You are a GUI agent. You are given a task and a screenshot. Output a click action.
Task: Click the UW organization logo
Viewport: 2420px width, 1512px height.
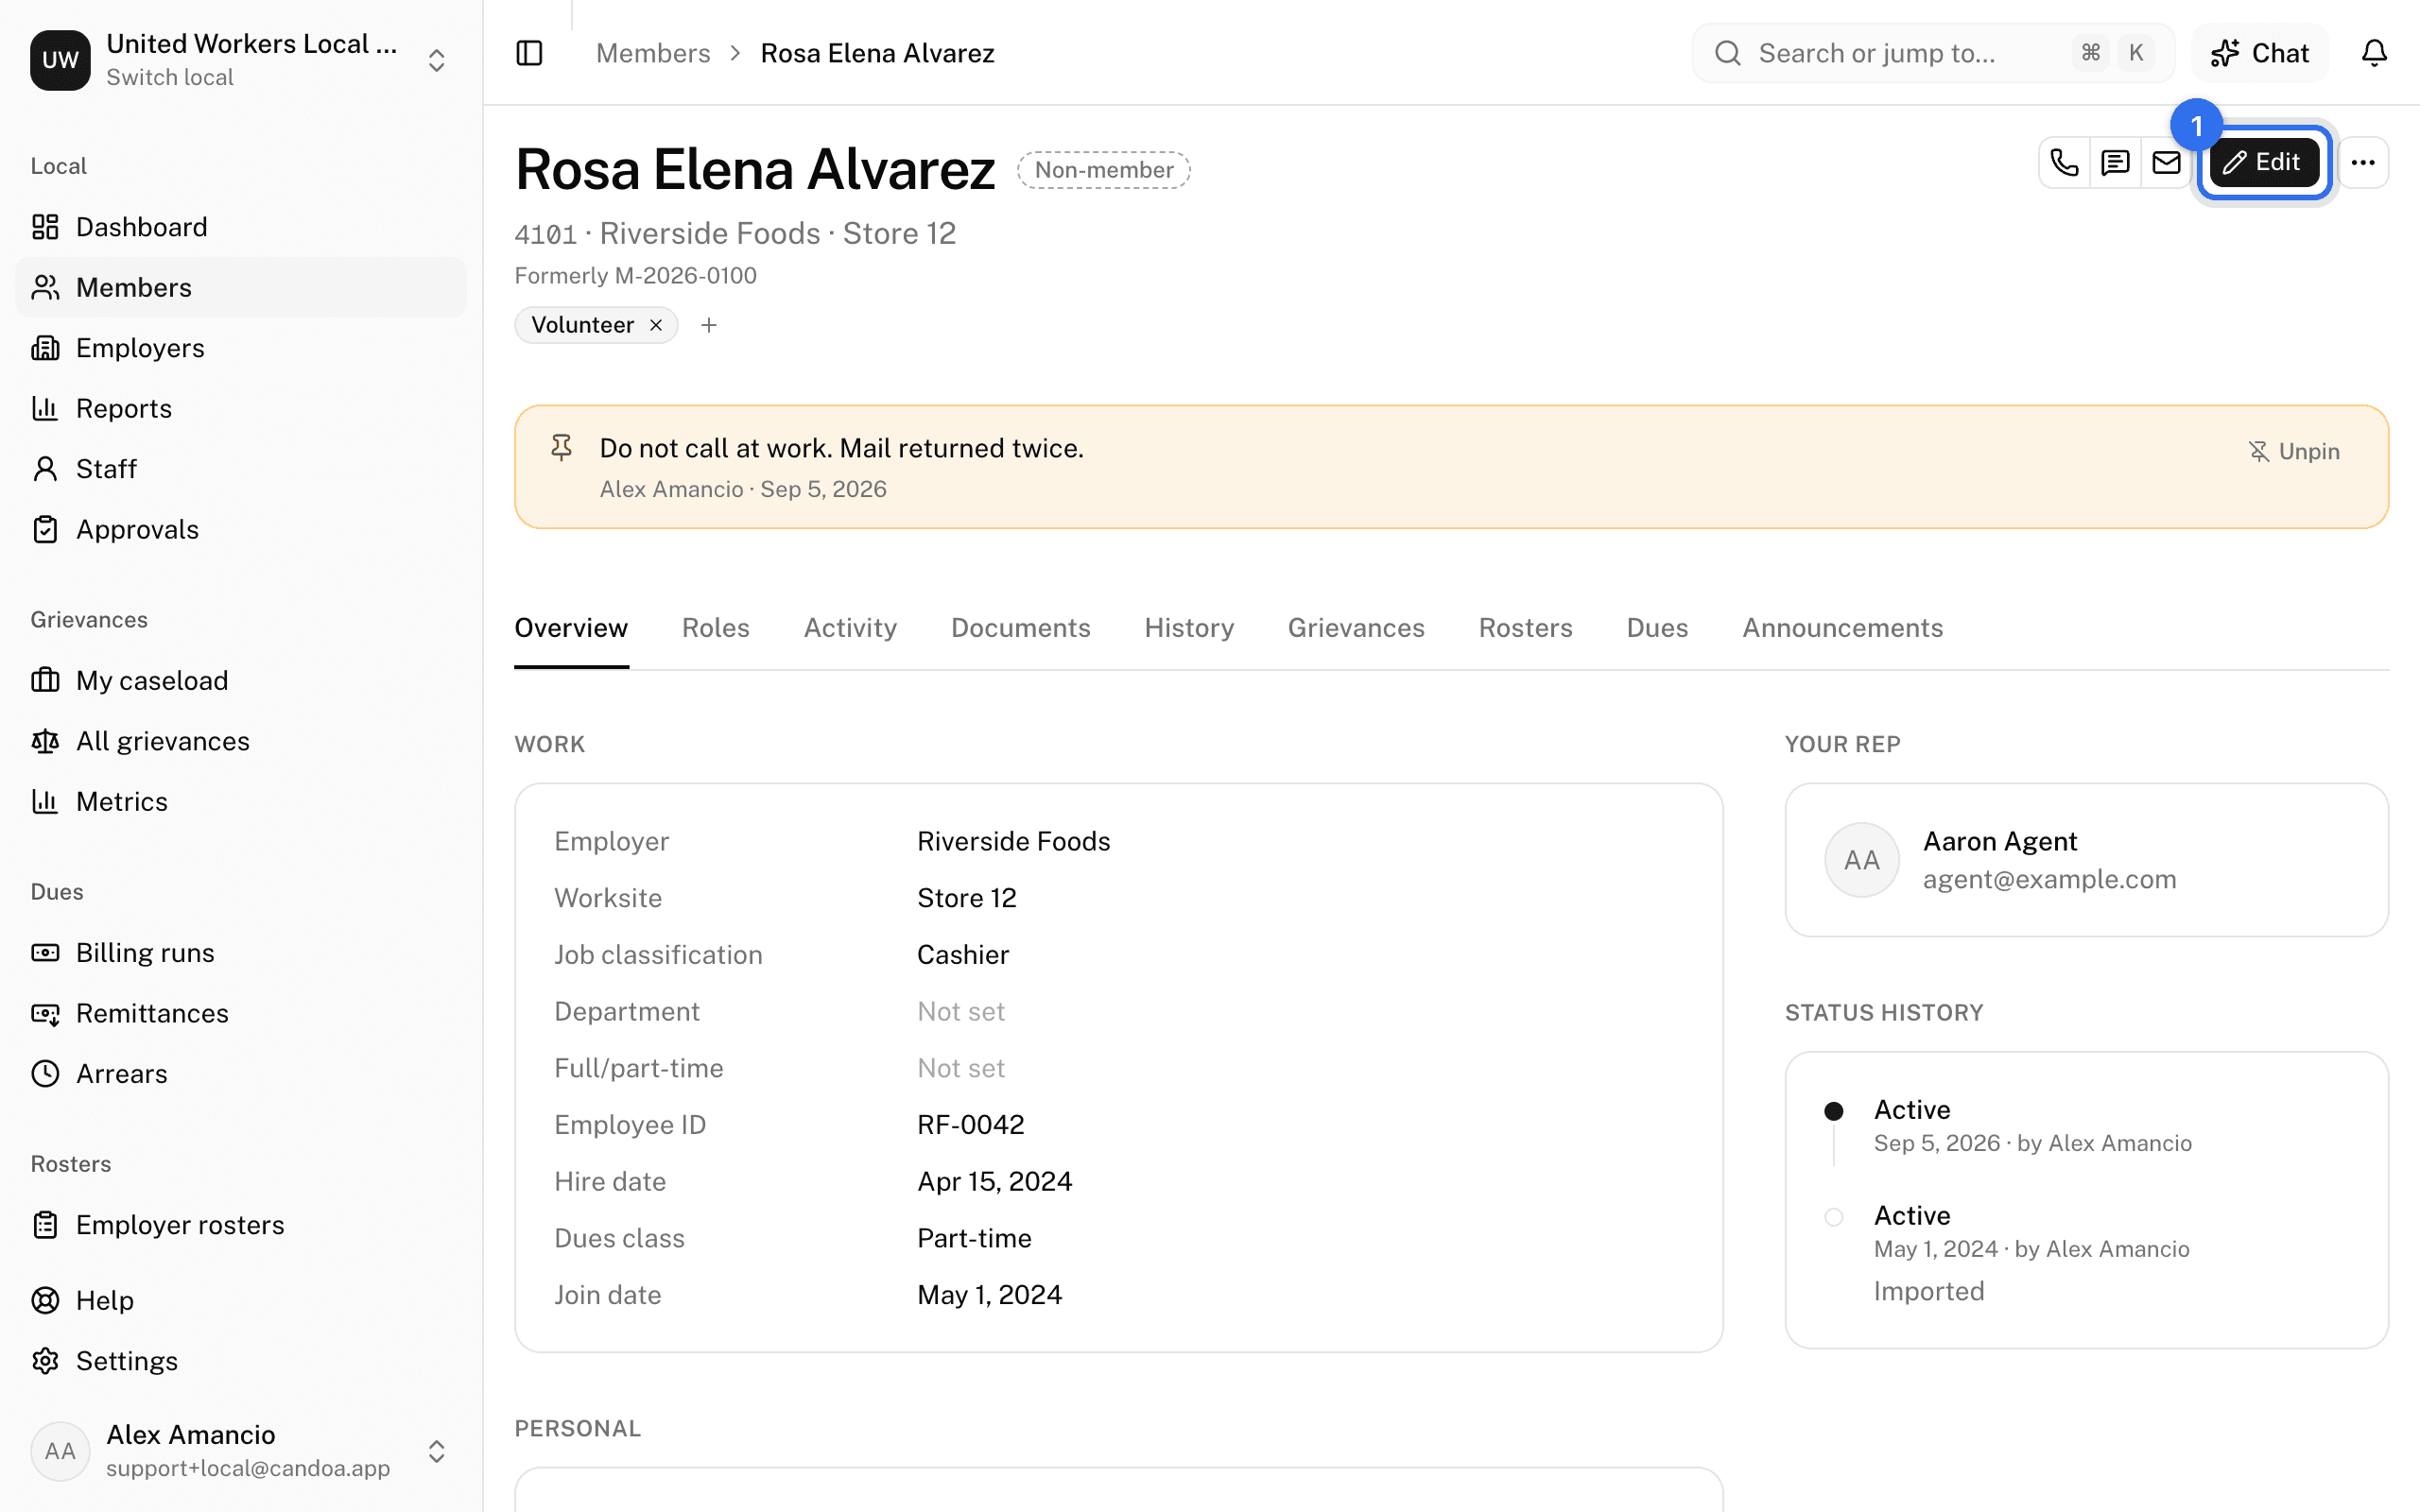point(60,60)
